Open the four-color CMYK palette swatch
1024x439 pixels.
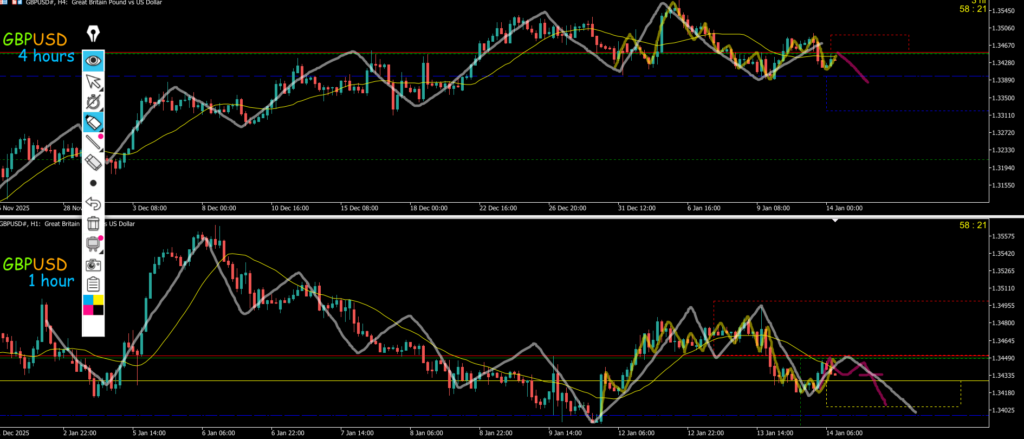coord(94,304)
